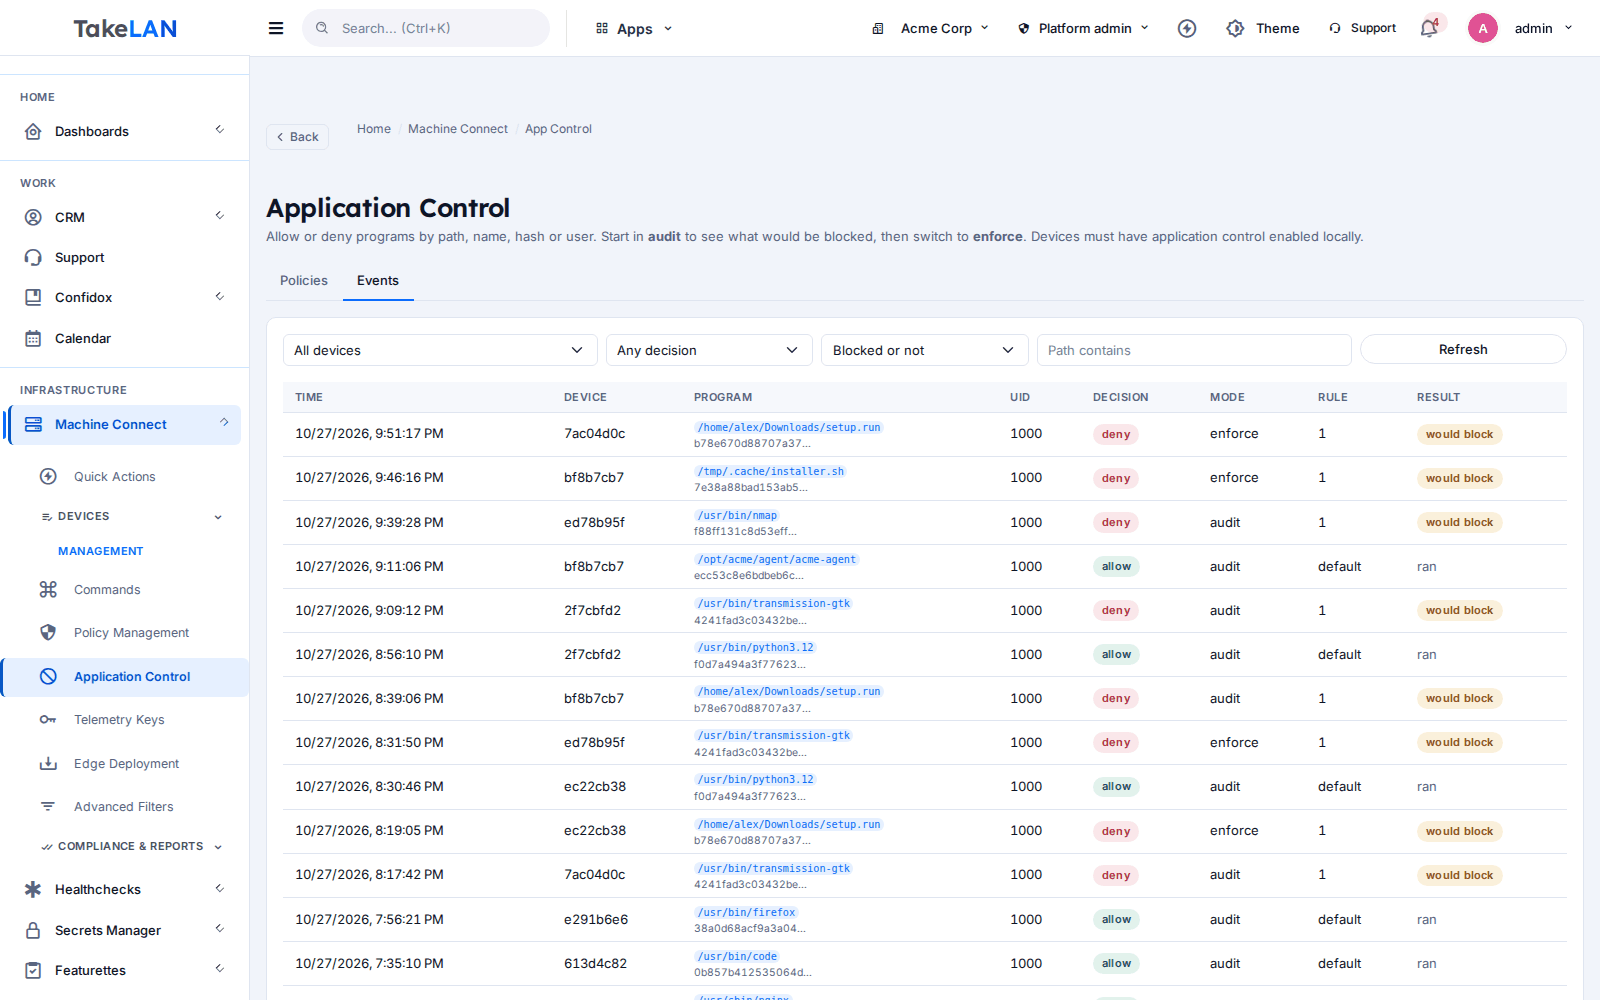Click the Back button
Viewport: 1600px width, 1000px height.
tap(297, 137)
